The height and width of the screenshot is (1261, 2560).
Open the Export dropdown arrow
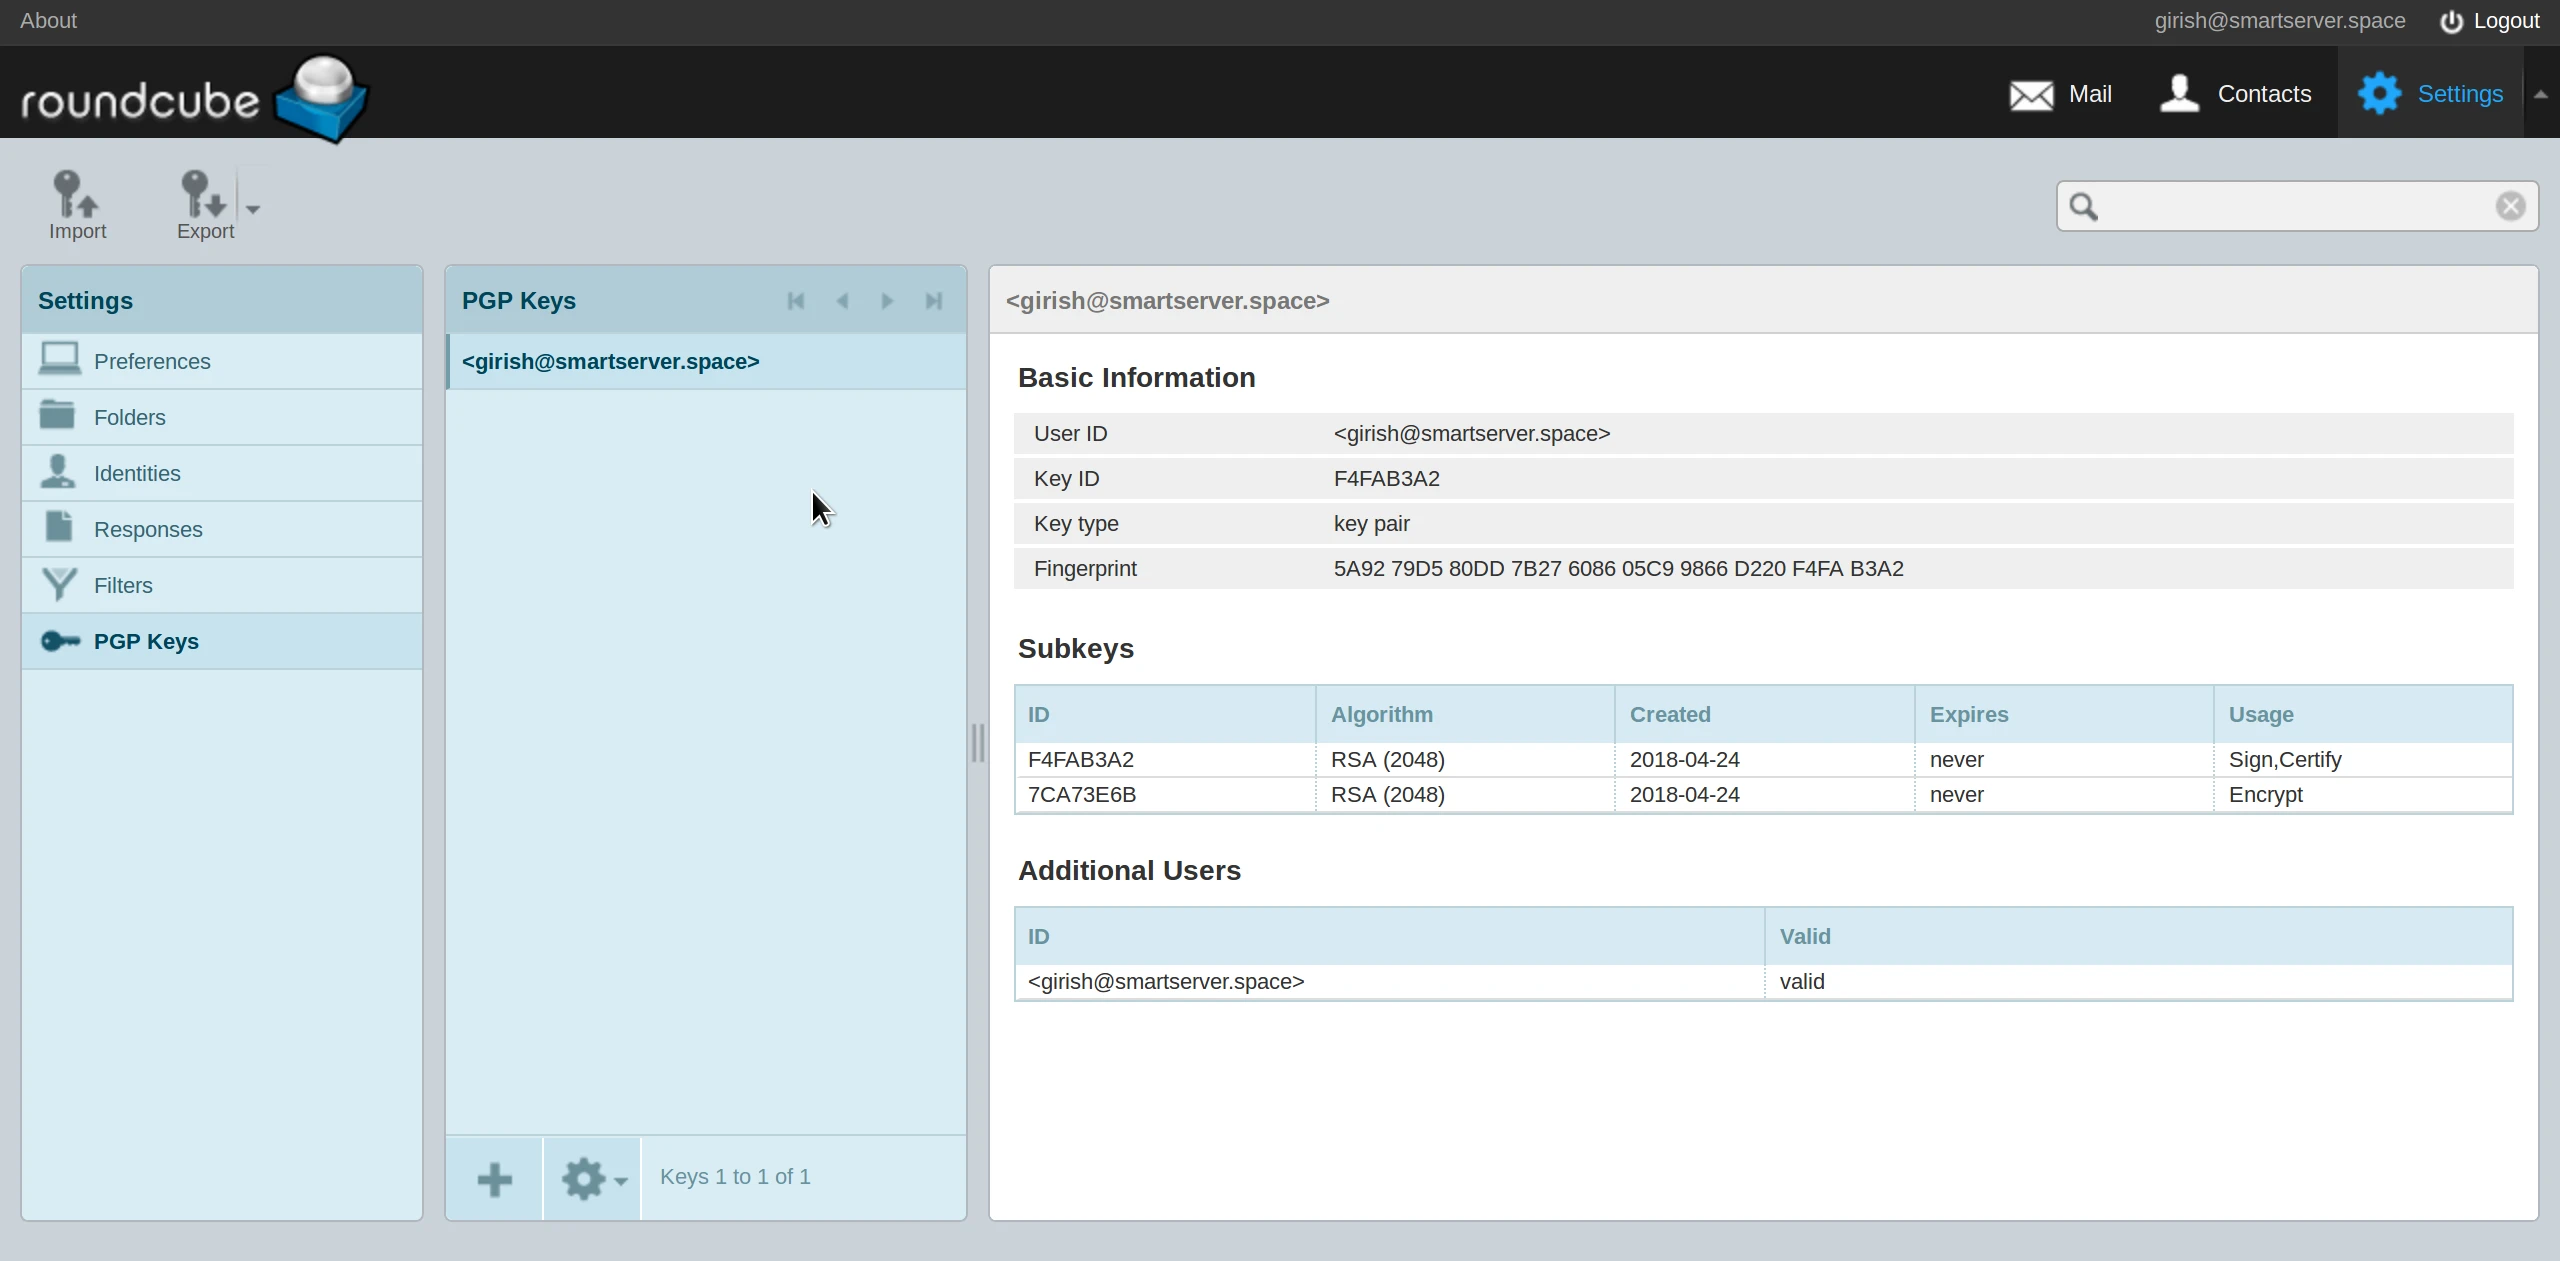[x=253, y=209]
